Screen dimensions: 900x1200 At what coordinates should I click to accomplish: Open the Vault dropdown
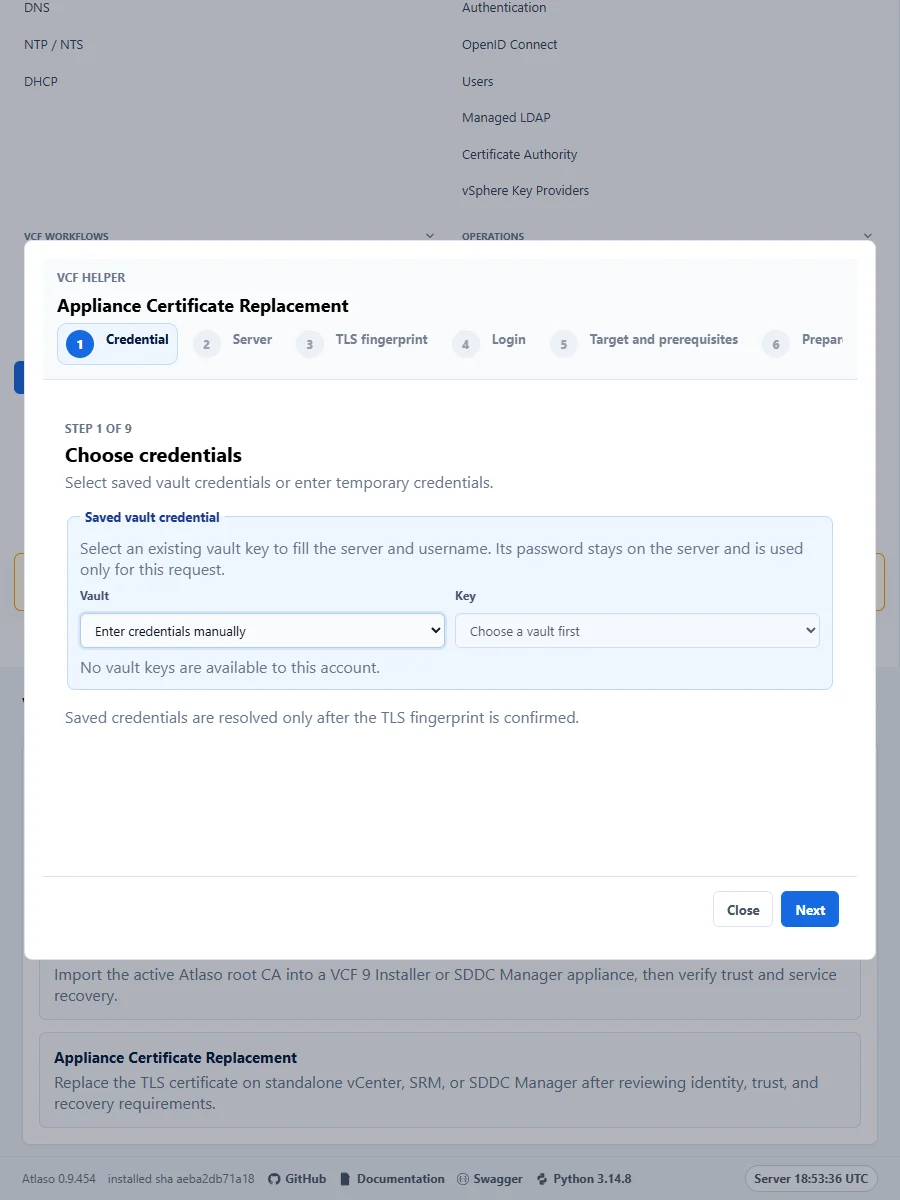262,631
